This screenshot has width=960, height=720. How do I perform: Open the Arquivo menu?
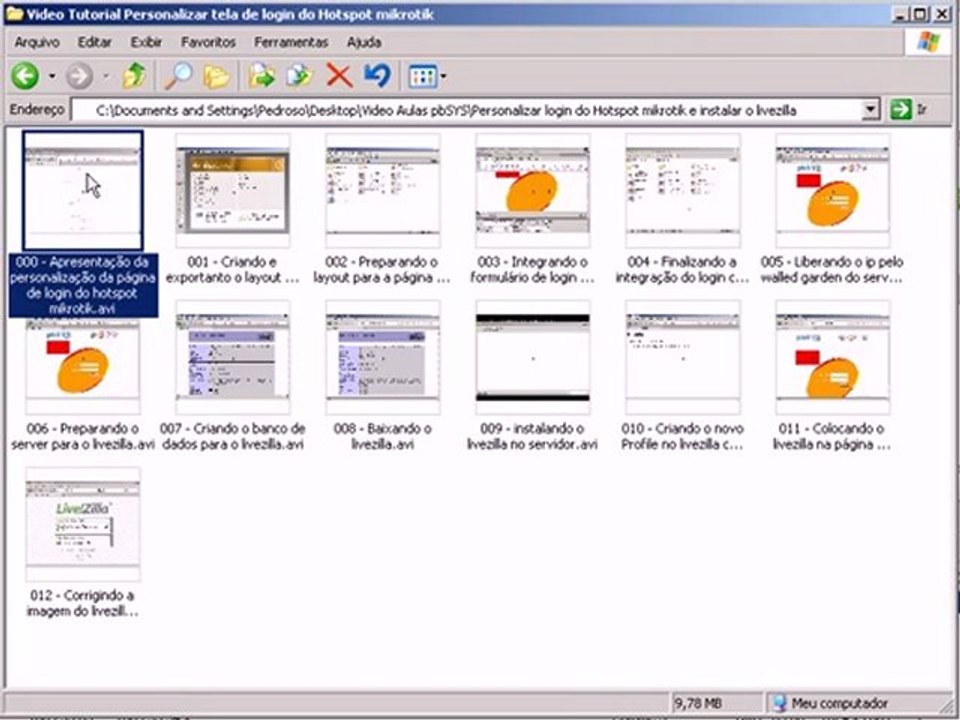coord(37,42)
